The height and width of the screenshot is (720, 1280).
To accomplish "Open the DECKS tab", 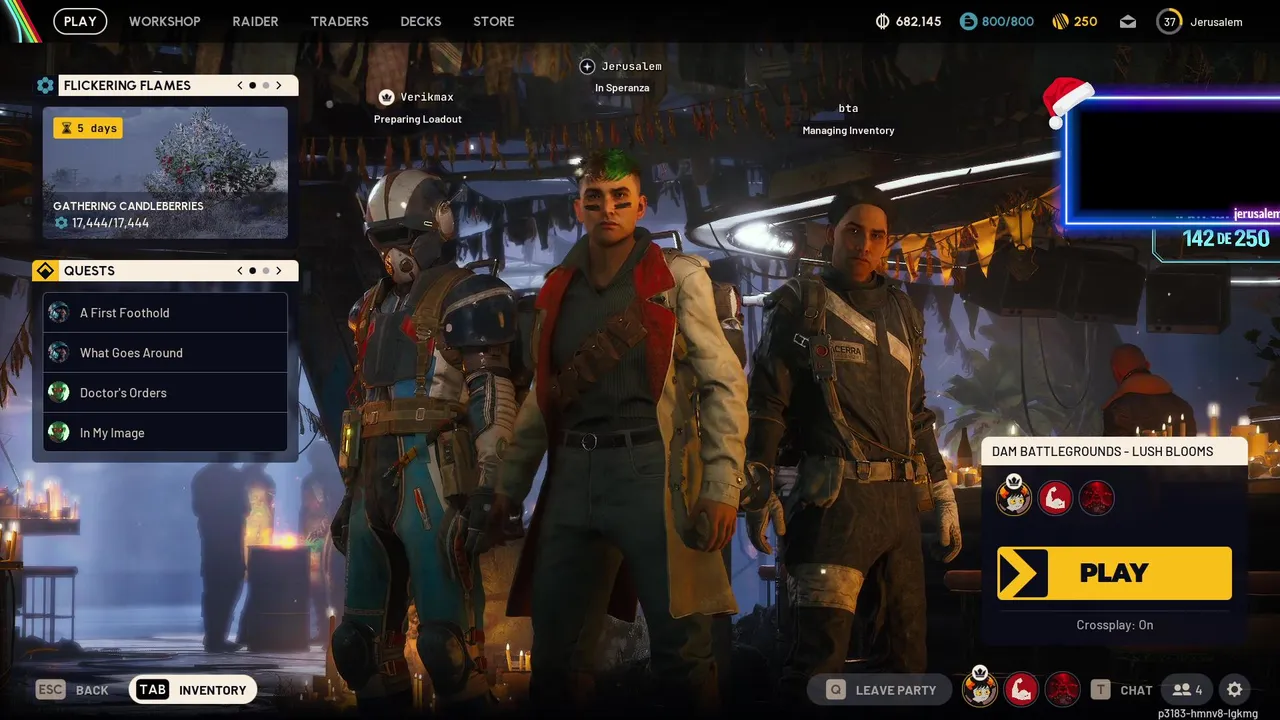I will click(422, 21).
